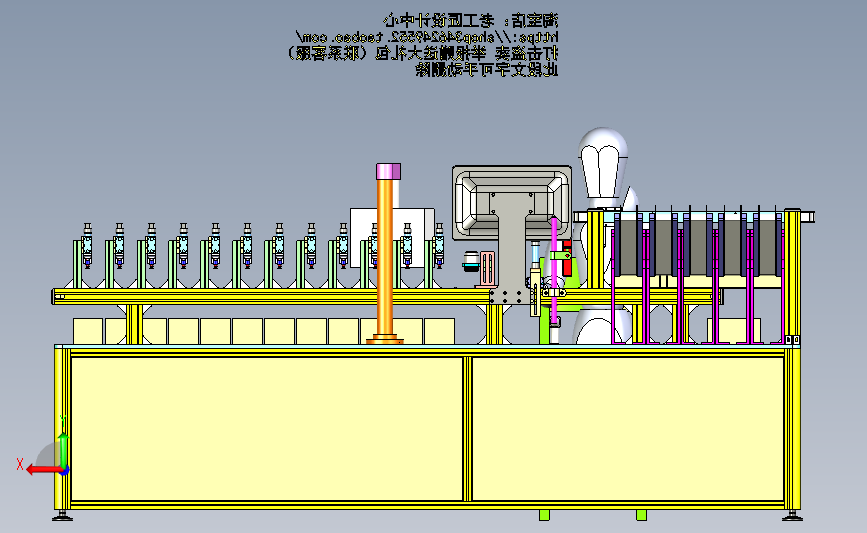
Task: Select the right cabinet door panel
Action: click(628, 429)
